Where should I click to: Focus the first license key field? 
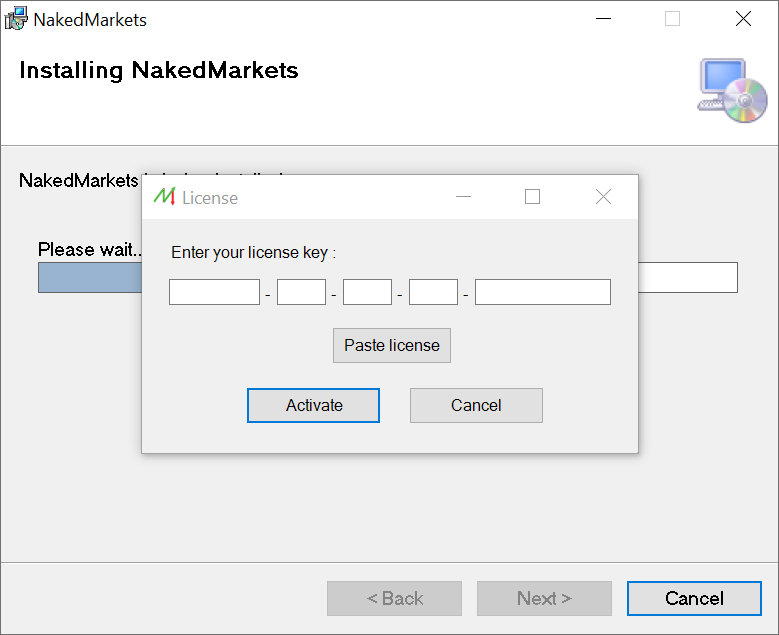point(214,292)
